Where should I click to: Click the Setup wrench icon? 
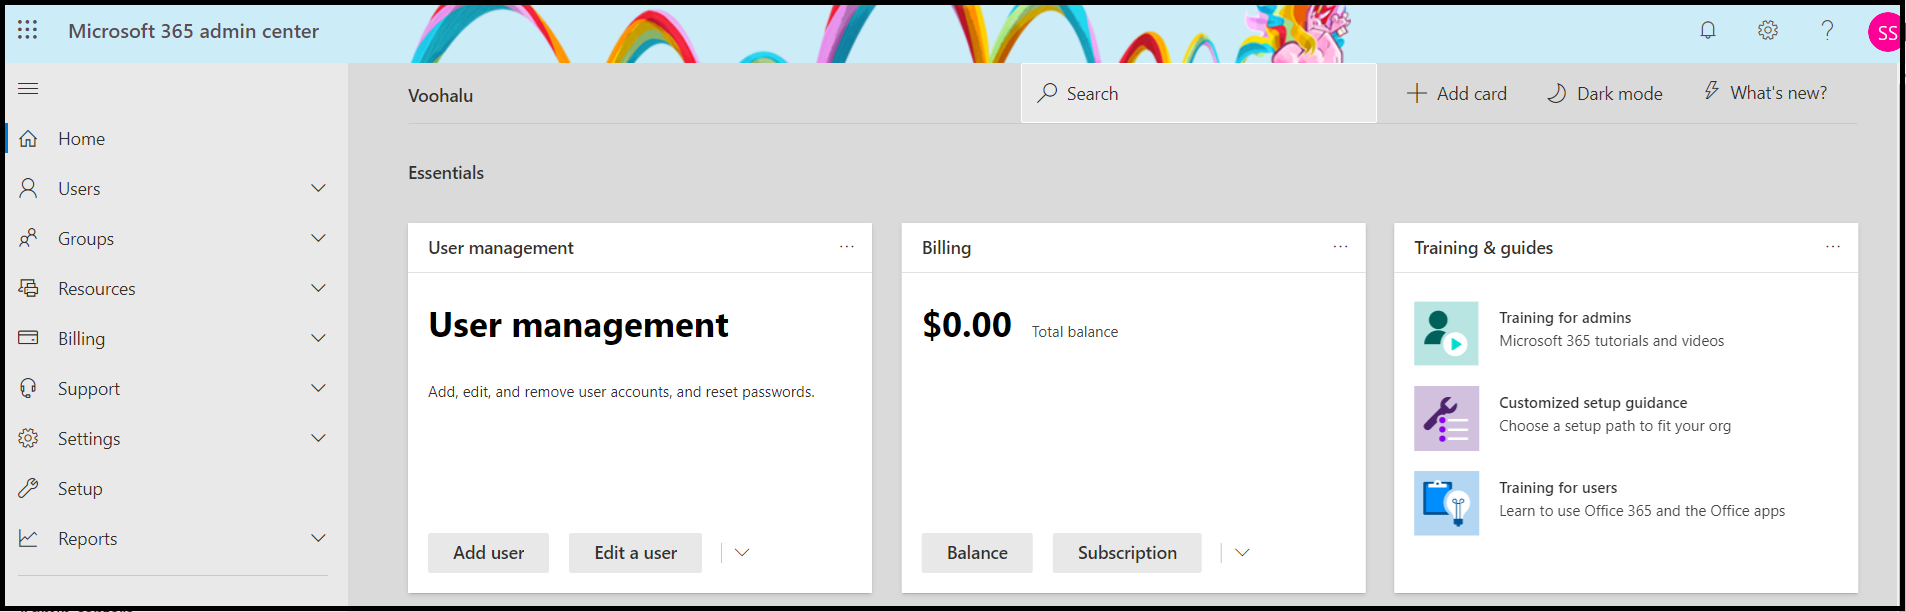click(x=28, y=488)
